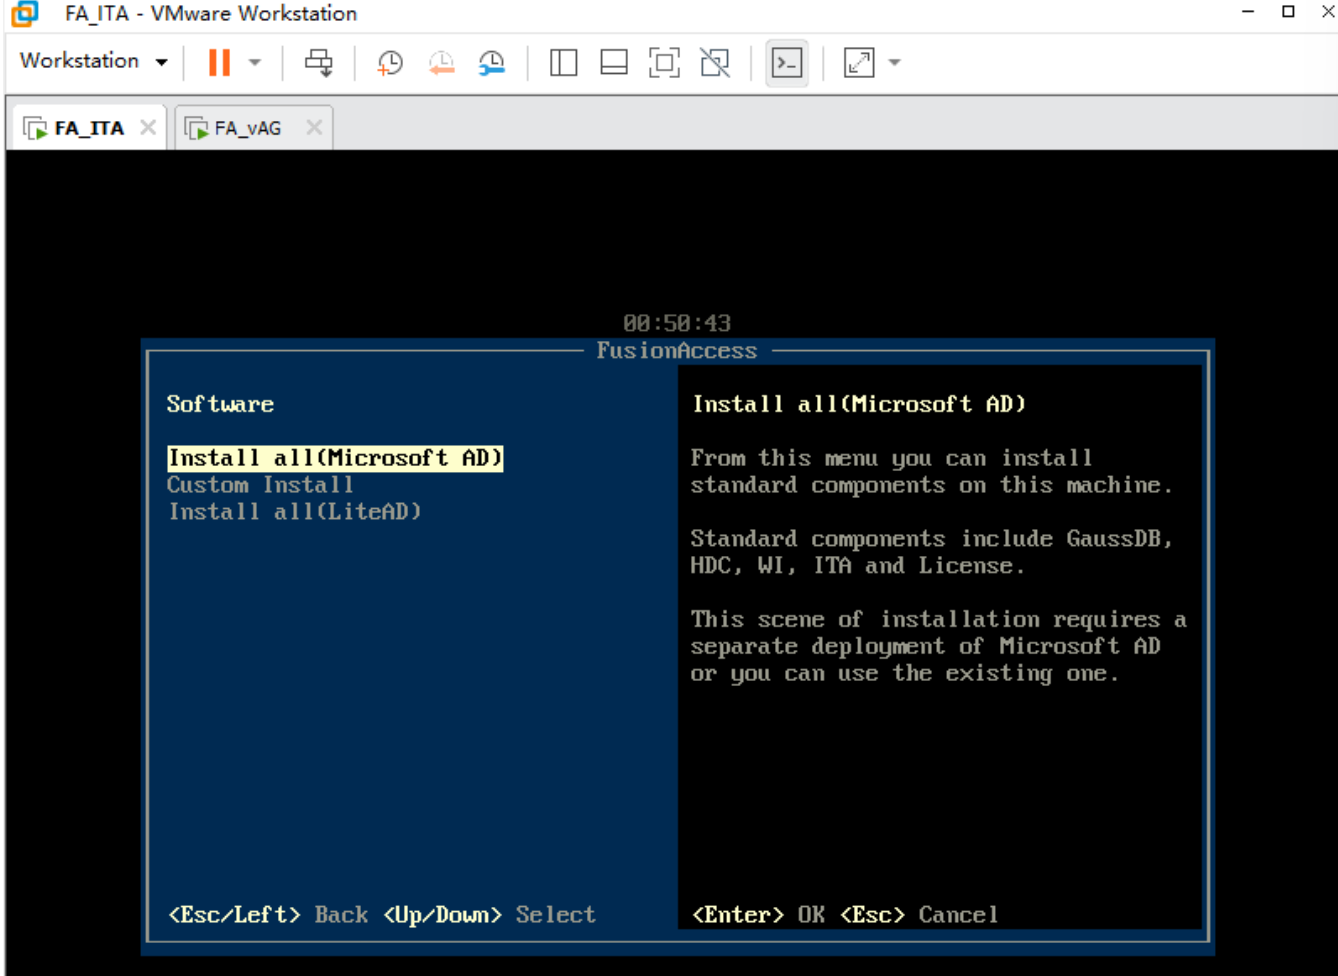Screen dimensions: 1338x976
Task: Select the Custom Install option
Action: (260, 485)
